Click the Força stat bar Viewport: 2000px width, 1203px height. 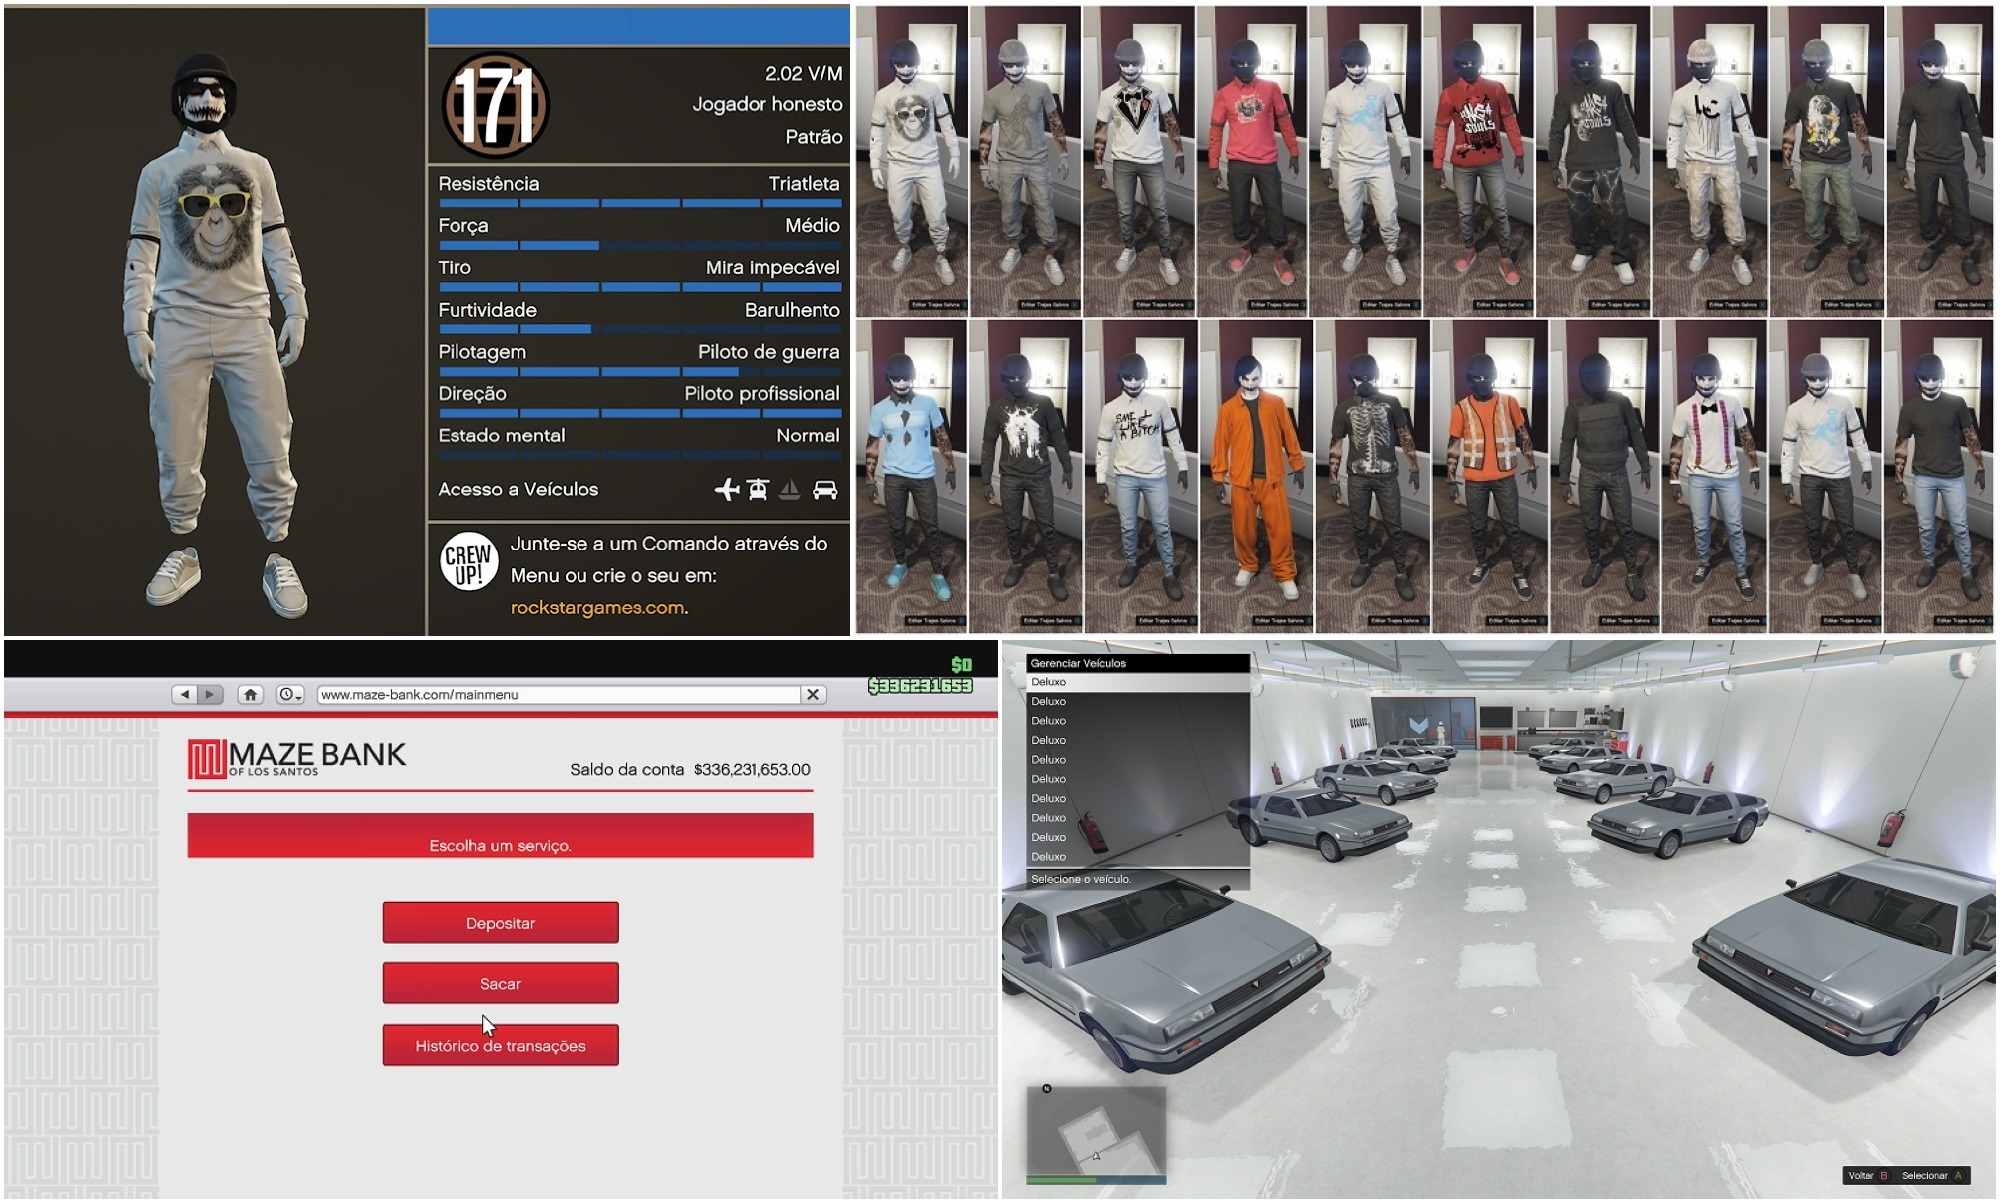coord(640,245)
